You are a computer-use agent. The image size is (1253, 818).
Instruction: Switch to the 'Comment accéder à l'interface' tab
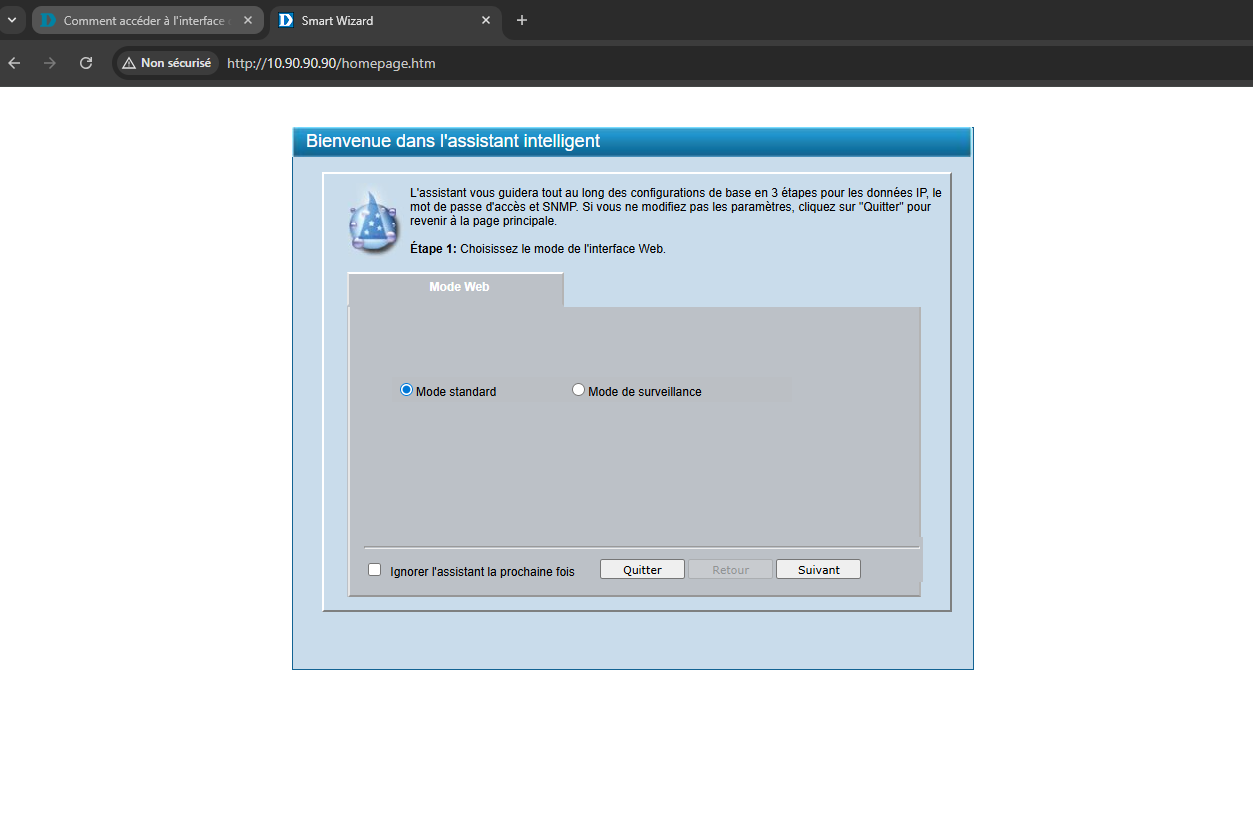tap(140, 20)
